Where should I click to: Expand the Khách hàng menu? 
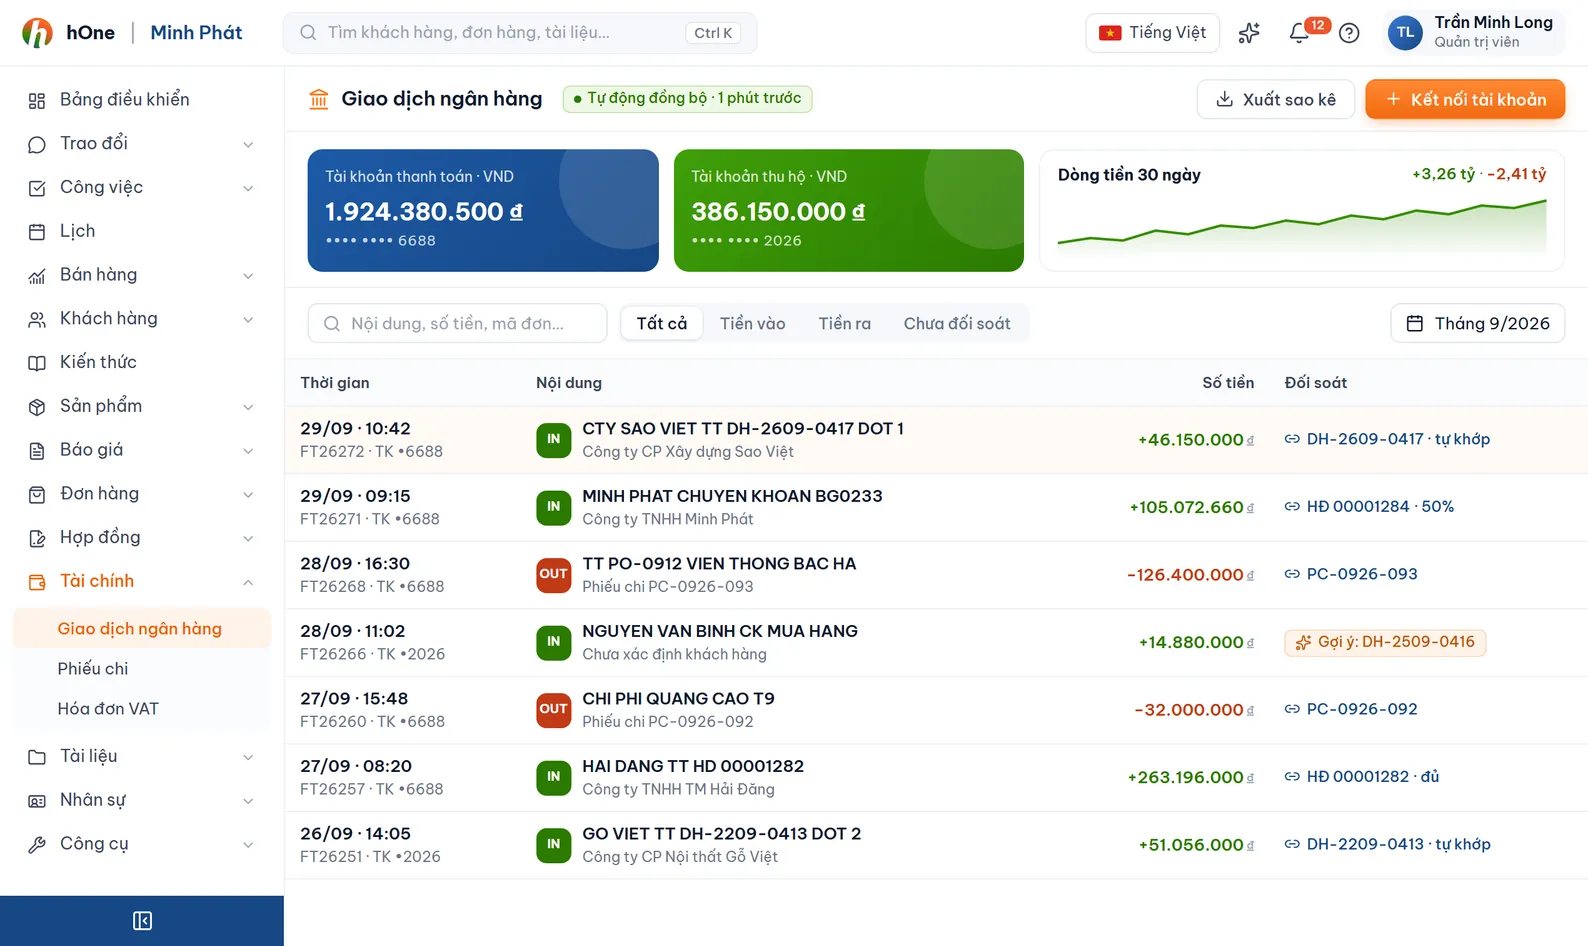(x=142, y=319)
